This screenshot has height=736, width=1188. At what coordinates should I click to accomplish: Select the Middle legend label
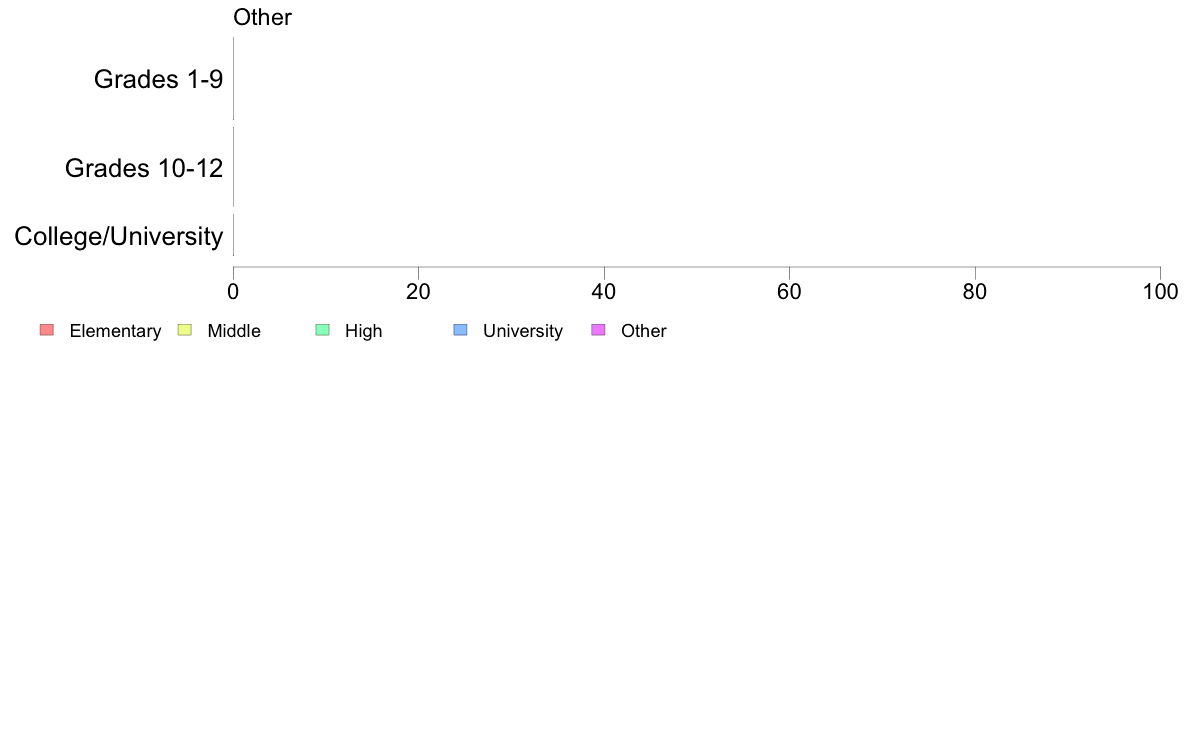[x=234, y=331]
